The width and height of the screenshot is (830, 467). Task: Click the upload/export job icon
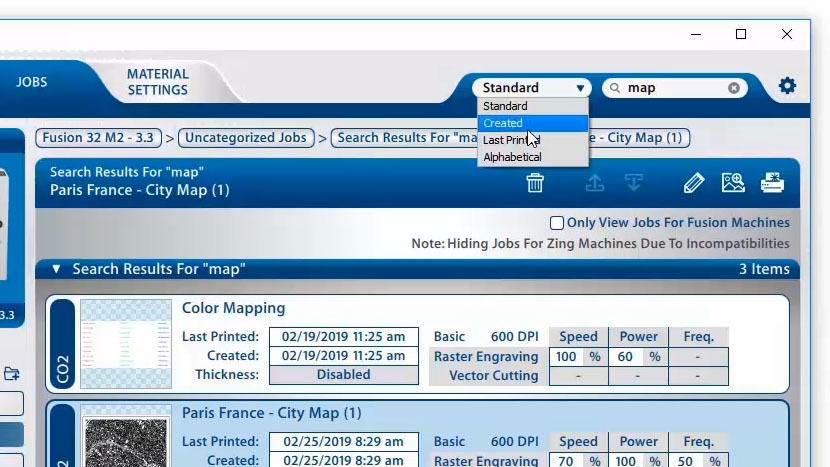point(594,183)
